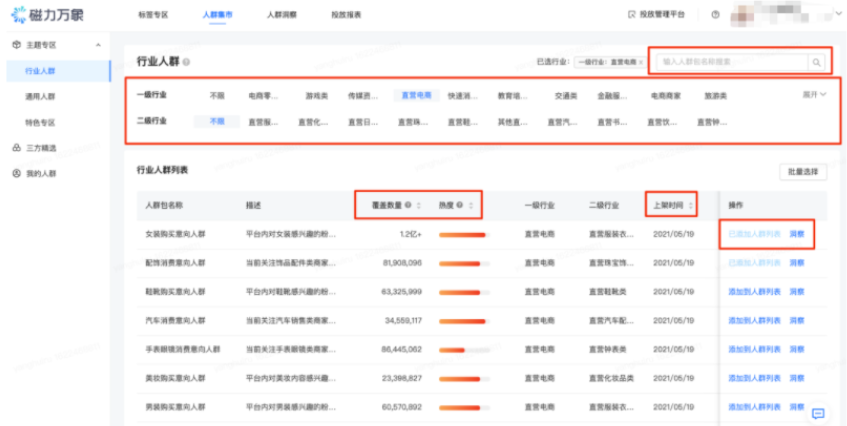Select the 其他直… second-level filter
Screen dimensions: 847x426
coord(513,122)
